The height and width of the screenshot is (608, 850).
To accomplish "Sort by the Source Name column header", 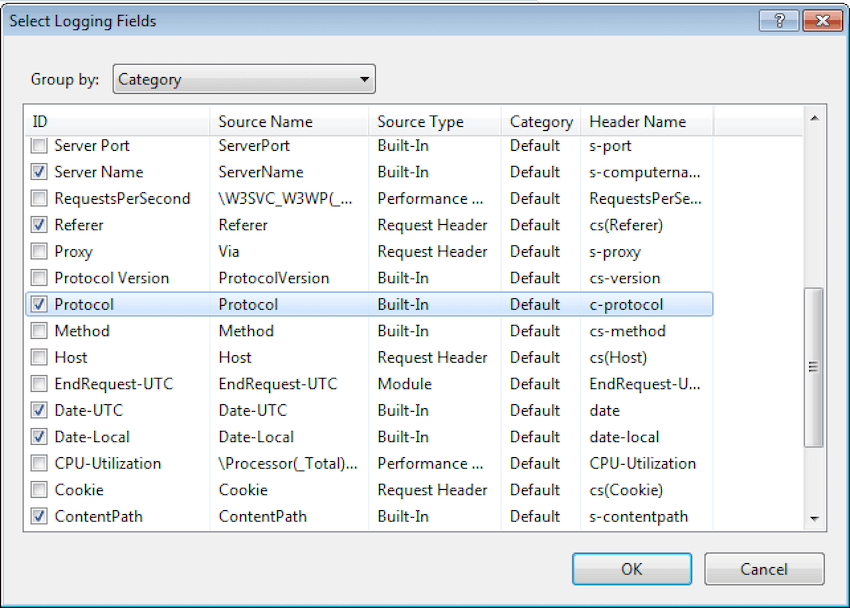I will coord(289,121).
